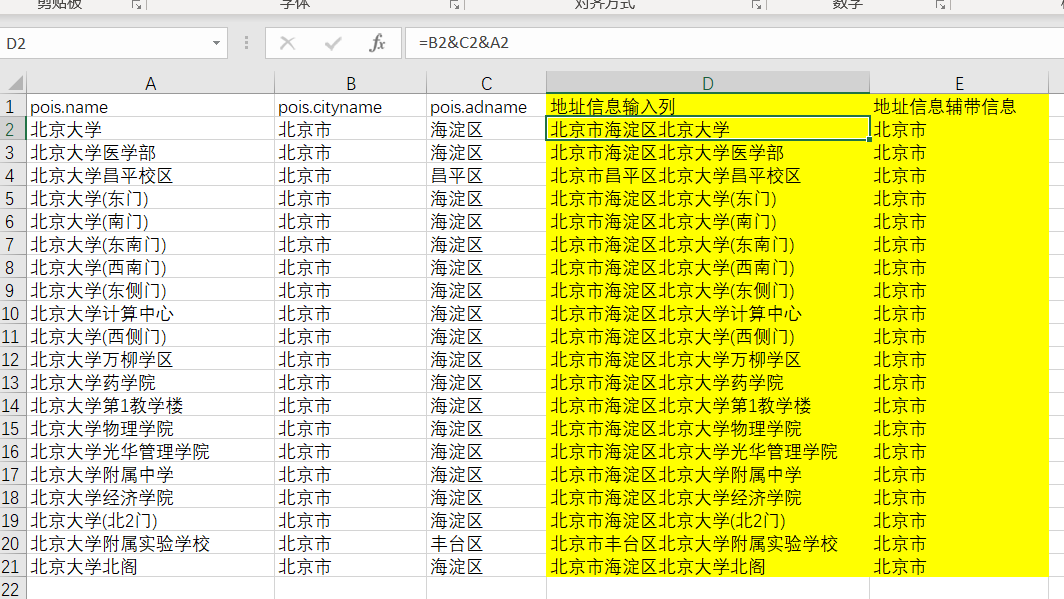Click cell '北京大学光华管理学院' in column A
Image resolution: width=1064 pixels, height=599 pixels.
151,451
